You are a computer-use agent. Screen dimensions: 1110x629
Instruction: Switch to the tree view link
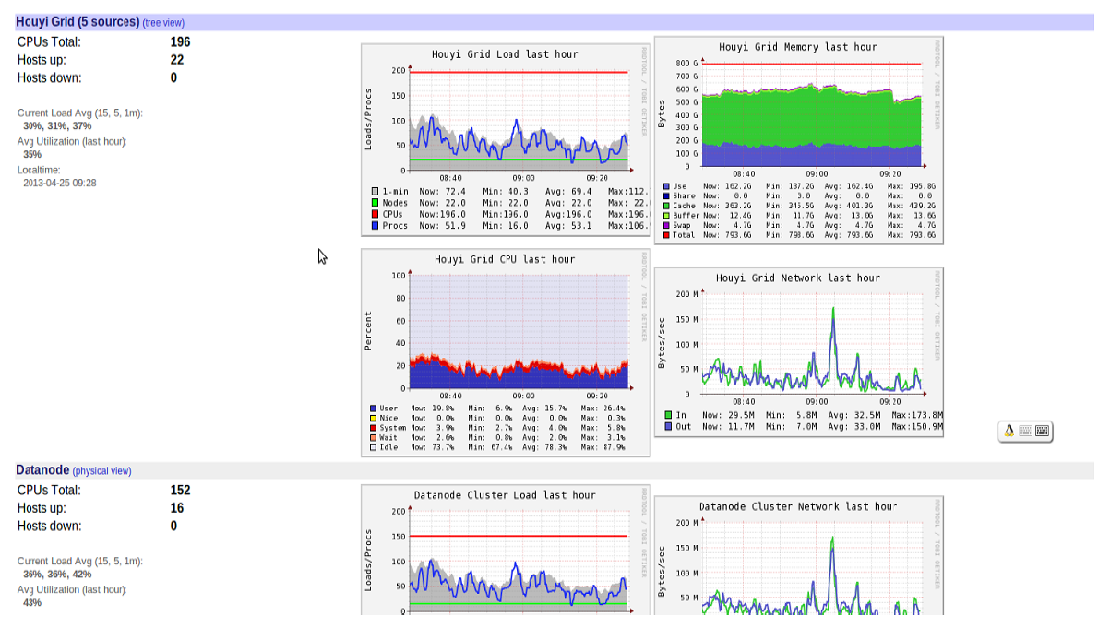[x=164, y=23]
